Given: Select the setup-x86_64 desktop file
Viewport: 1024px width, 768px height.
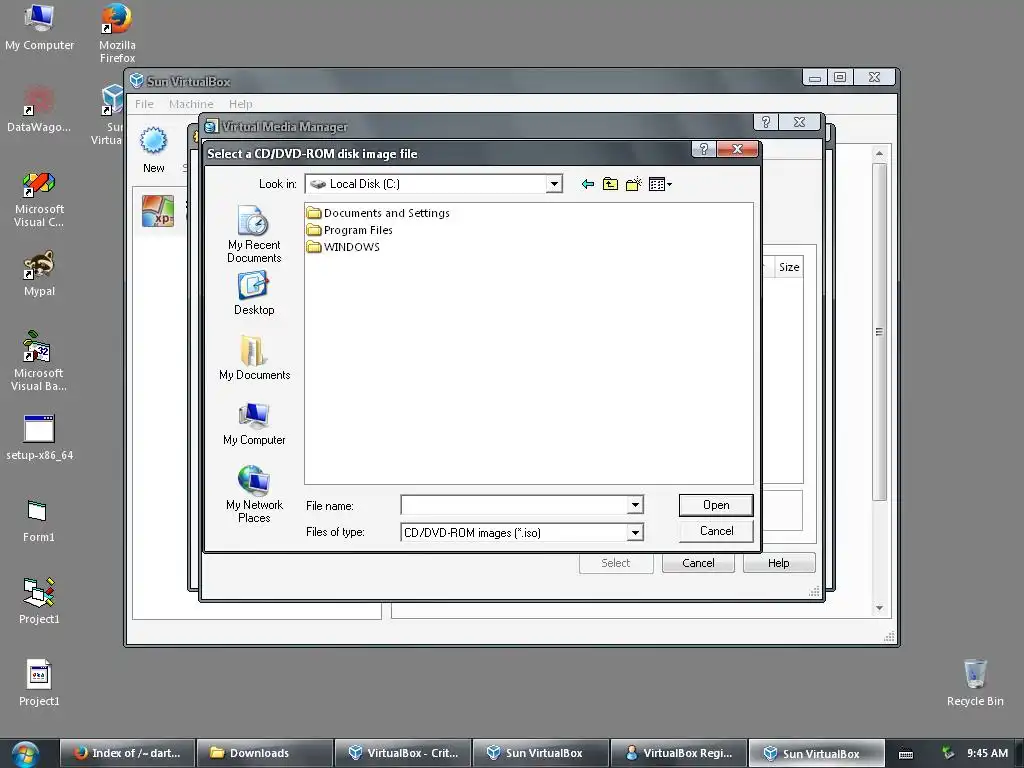Looking at the screenshot, I should click(39, 438).
